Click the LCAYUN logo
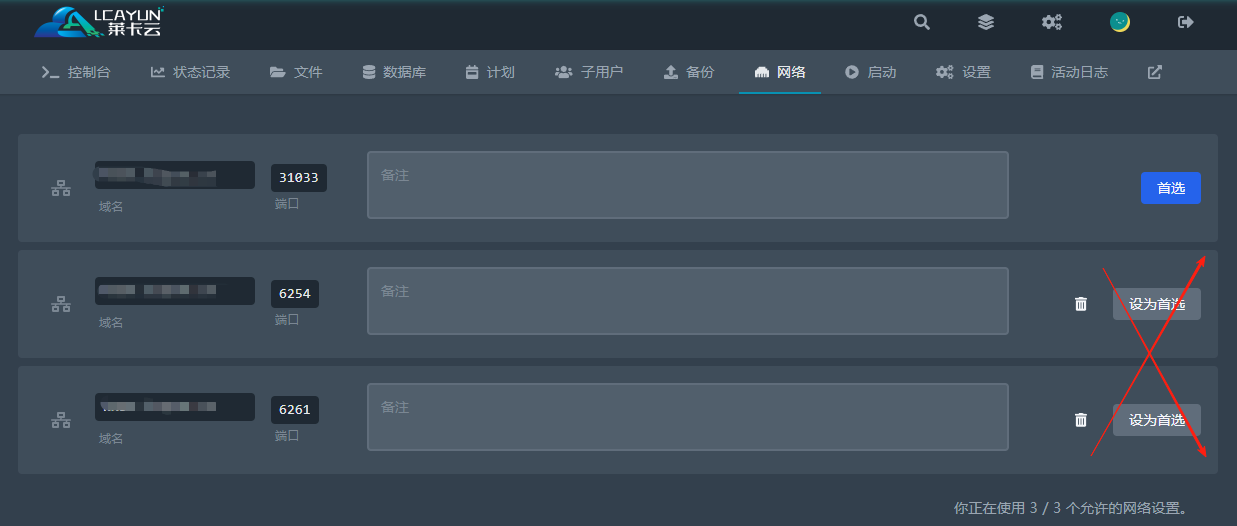Viewport: 1237px width, 526px height. (99, 22)
